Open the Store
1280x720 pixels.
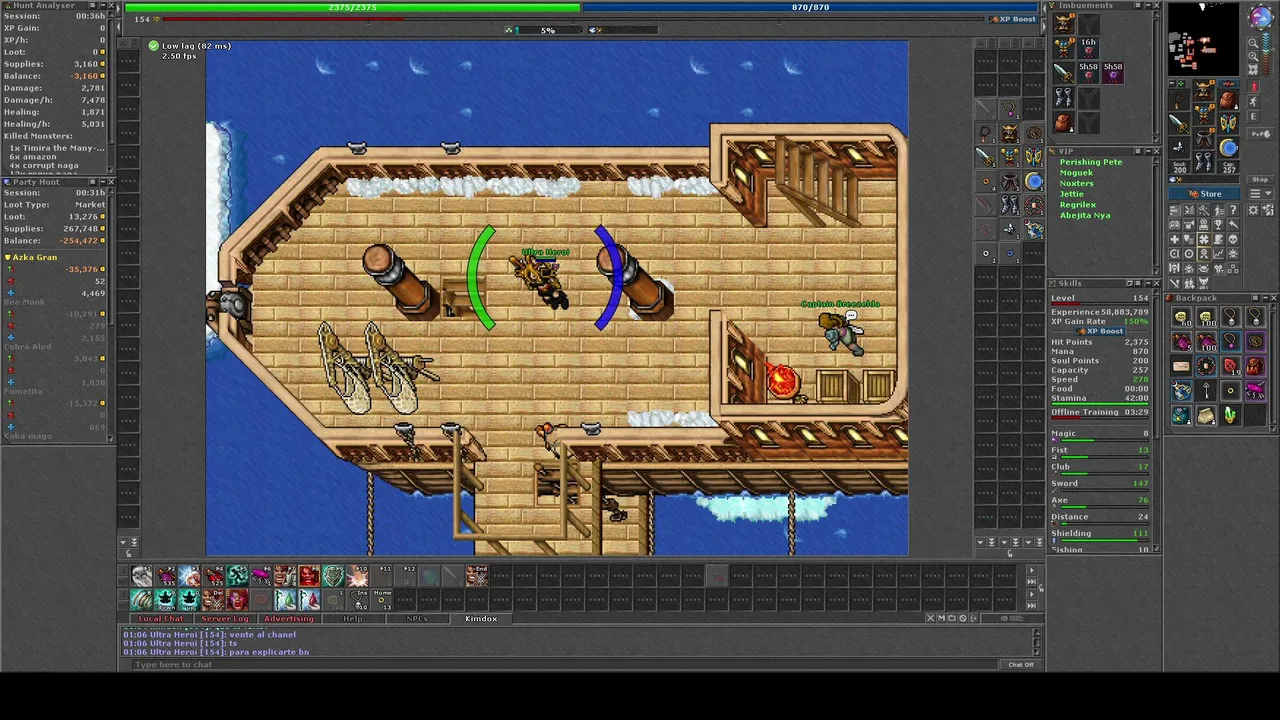coord(1206,194)
